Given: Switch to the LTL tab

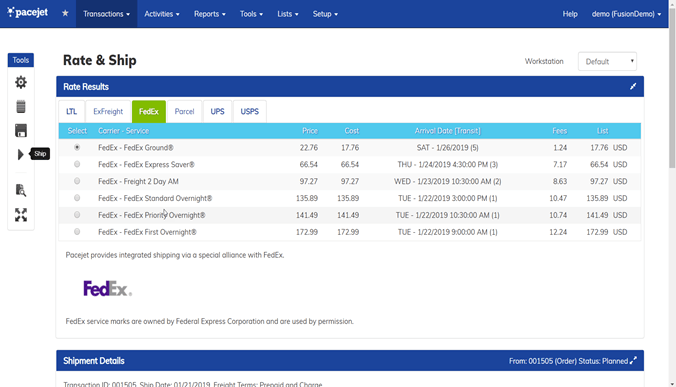Looking at the screenshot, I should pyautogui.click(x=72, y=112).
